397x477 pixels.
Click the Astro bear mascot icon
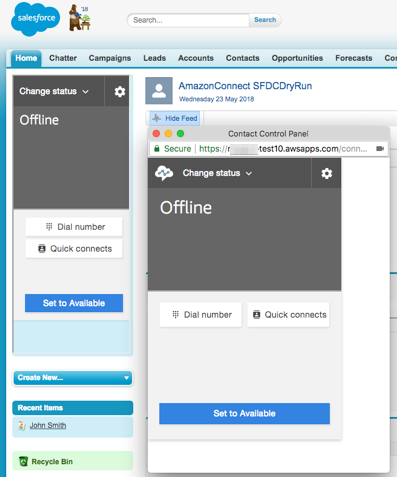[79, 18]
